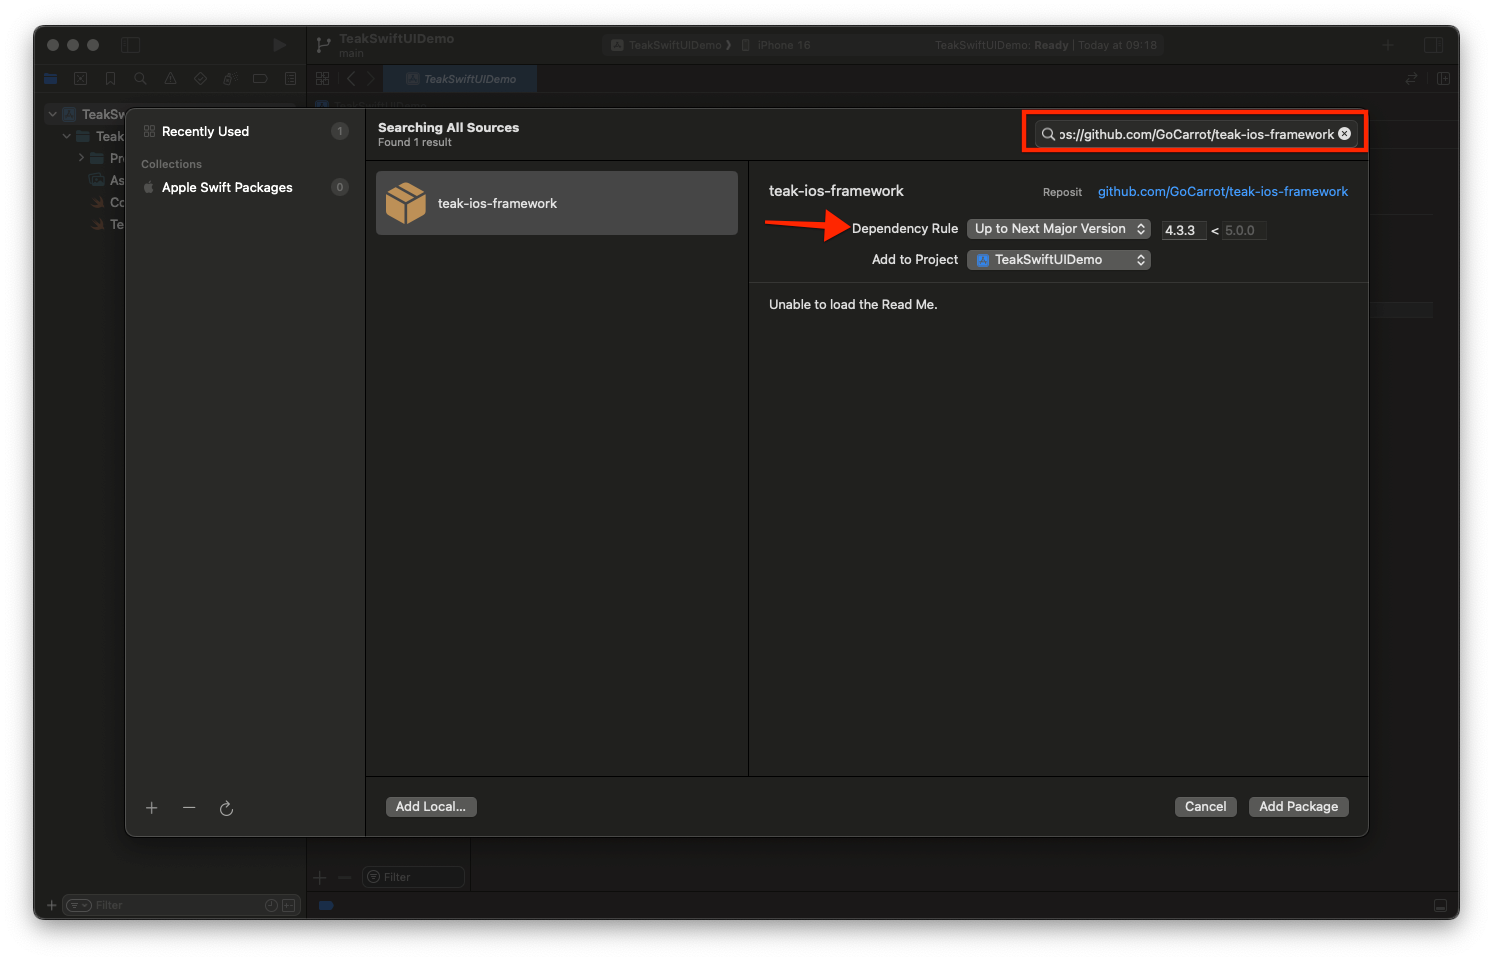
Task: Click editor review swap arrows icon
Action: coord(1411,79)
